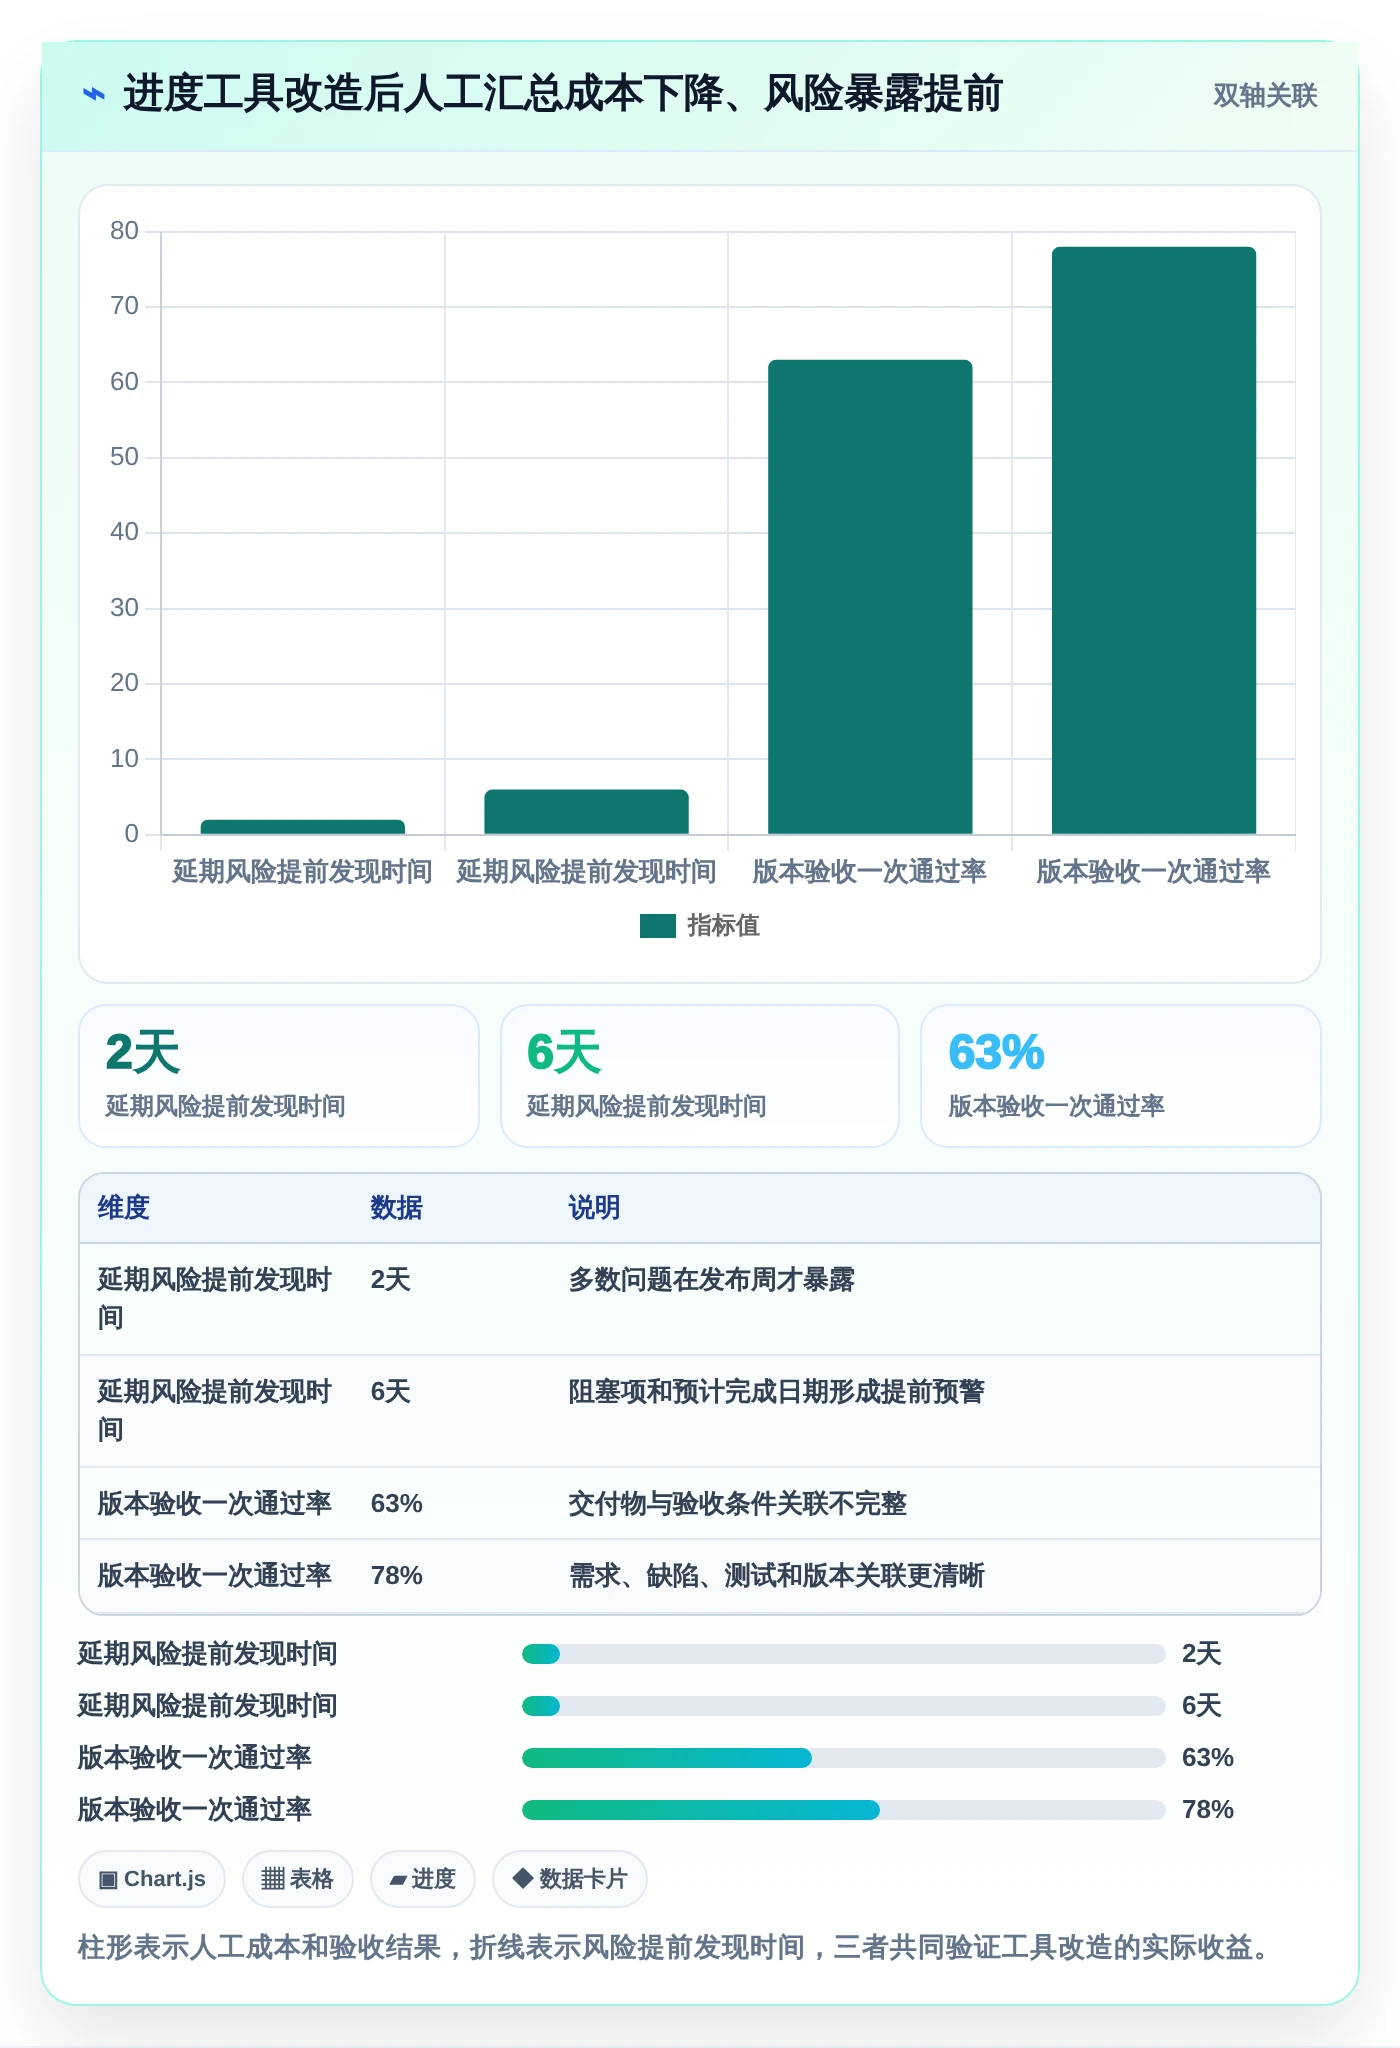
Task: Click the 63% value in the table
Action: 396,1504
